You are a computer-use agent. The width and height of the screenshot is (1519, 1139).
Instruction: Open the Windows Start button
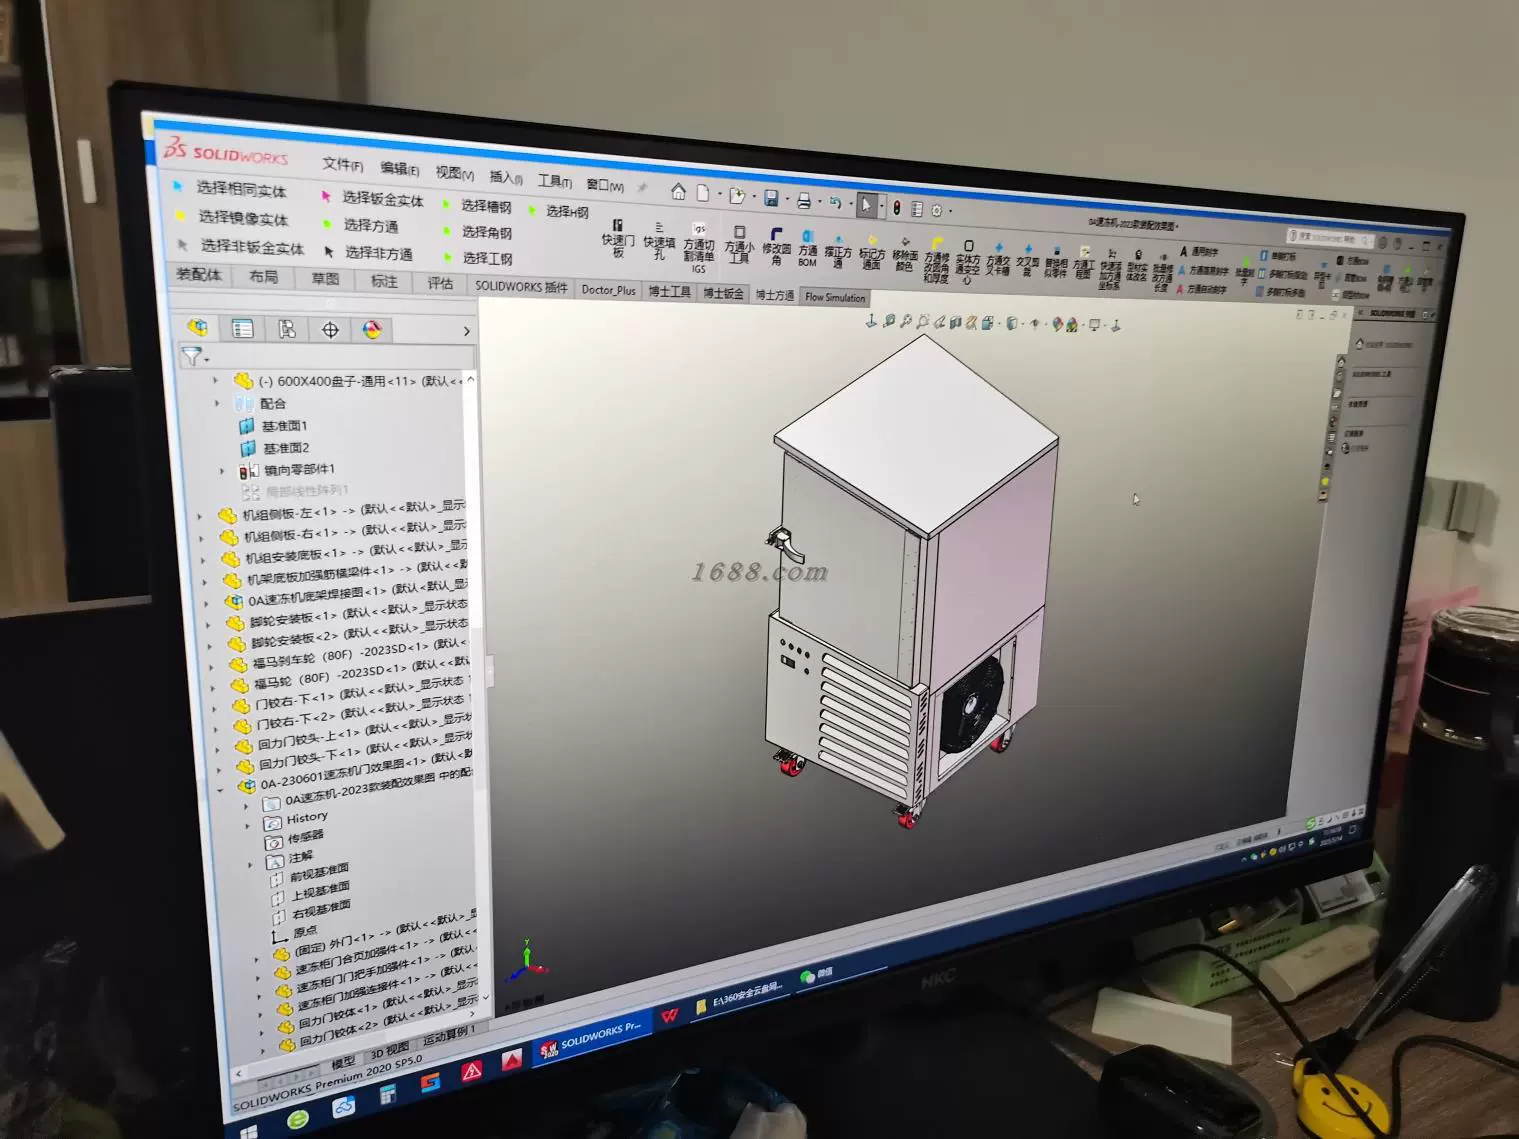(247, 1131)
